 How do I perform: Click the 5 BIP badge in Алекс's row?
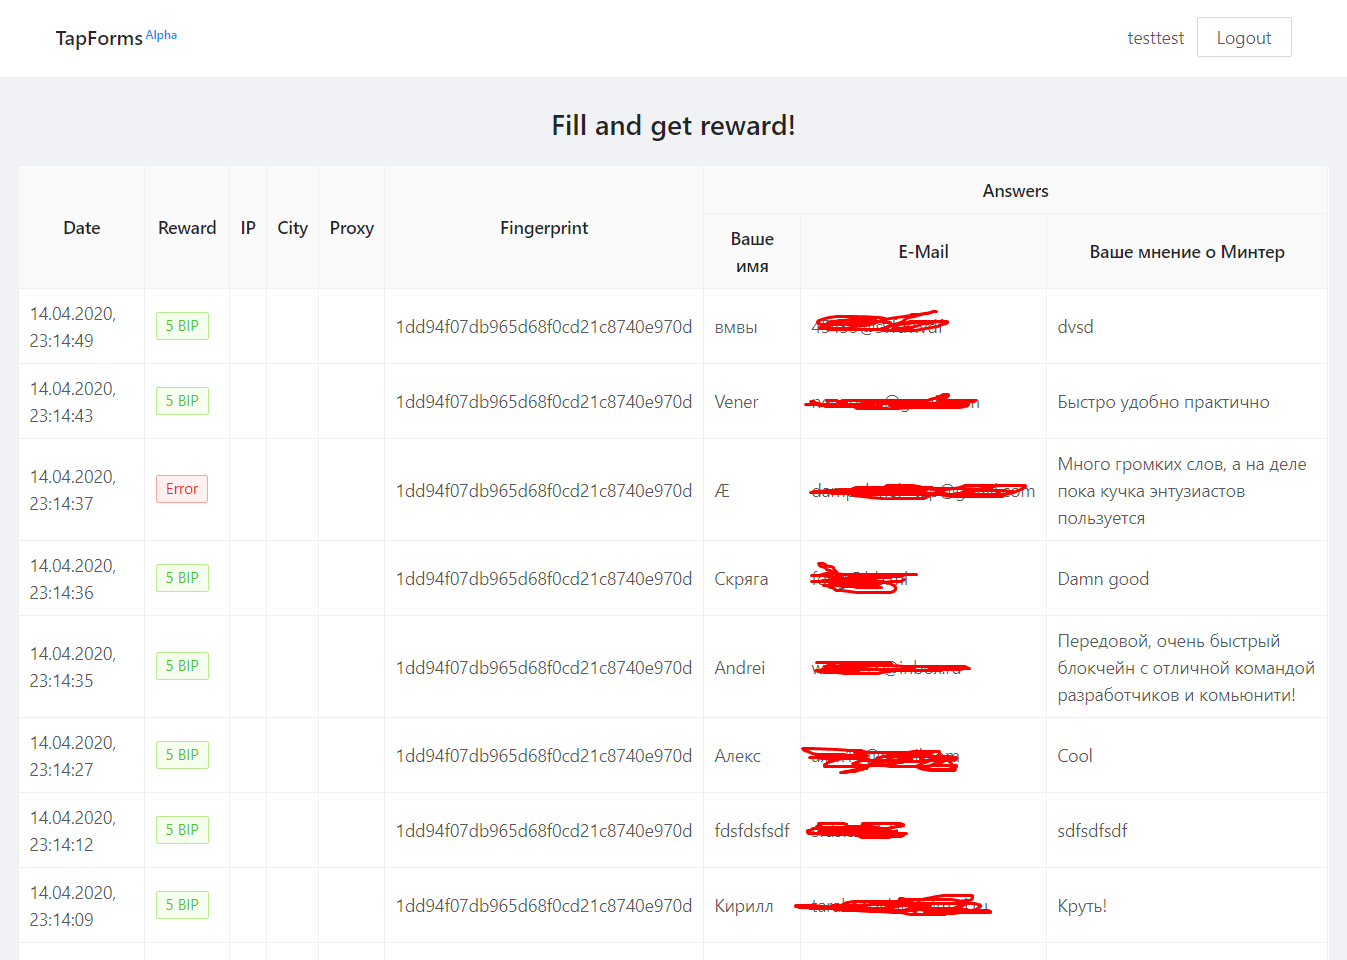coord(182,755)
